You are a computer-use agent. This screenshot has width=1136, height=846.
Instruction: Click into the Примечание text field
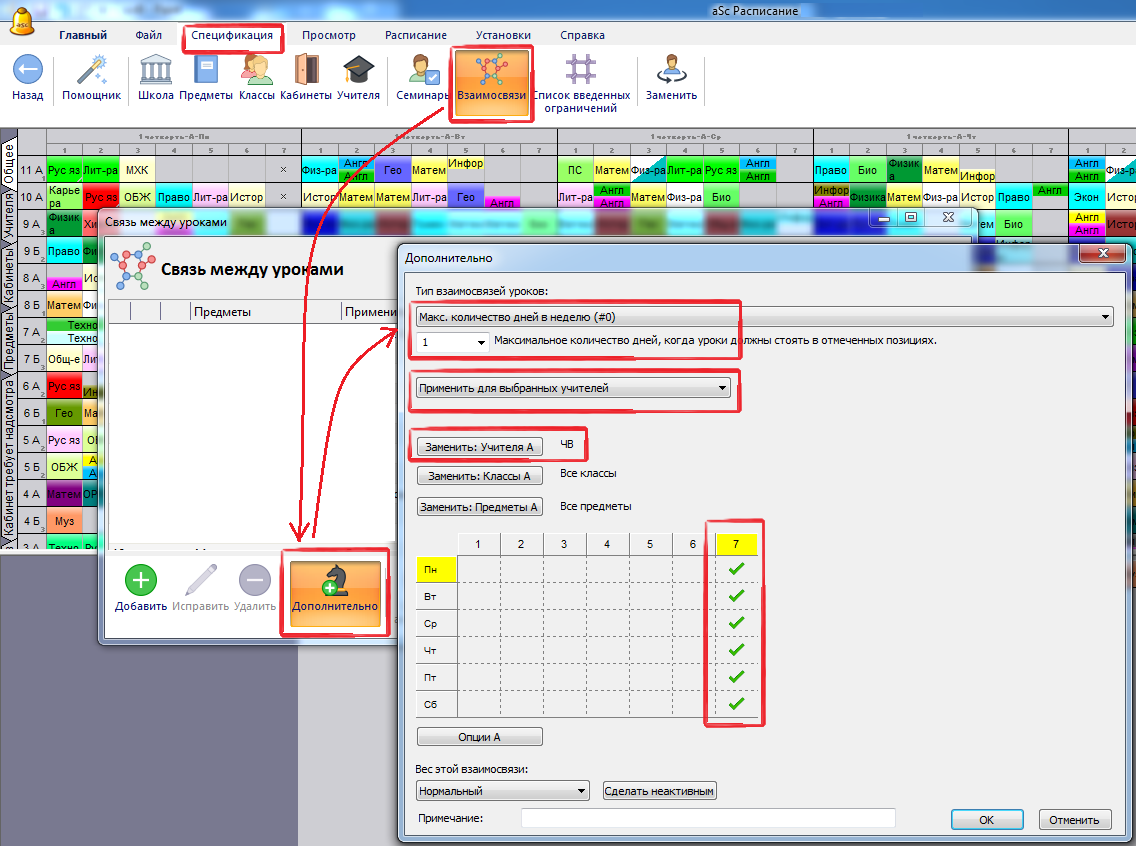(707, 819)
